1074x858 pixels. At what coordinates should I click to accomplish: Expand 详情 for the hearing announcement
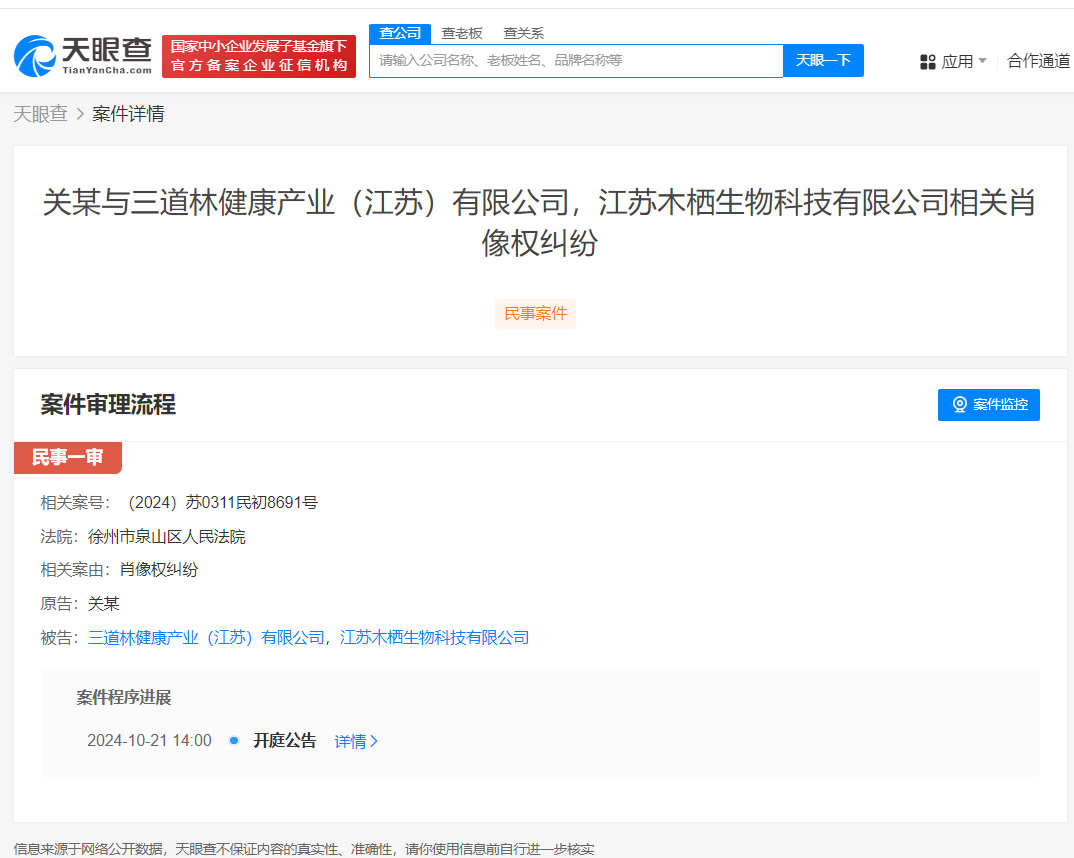356,740
